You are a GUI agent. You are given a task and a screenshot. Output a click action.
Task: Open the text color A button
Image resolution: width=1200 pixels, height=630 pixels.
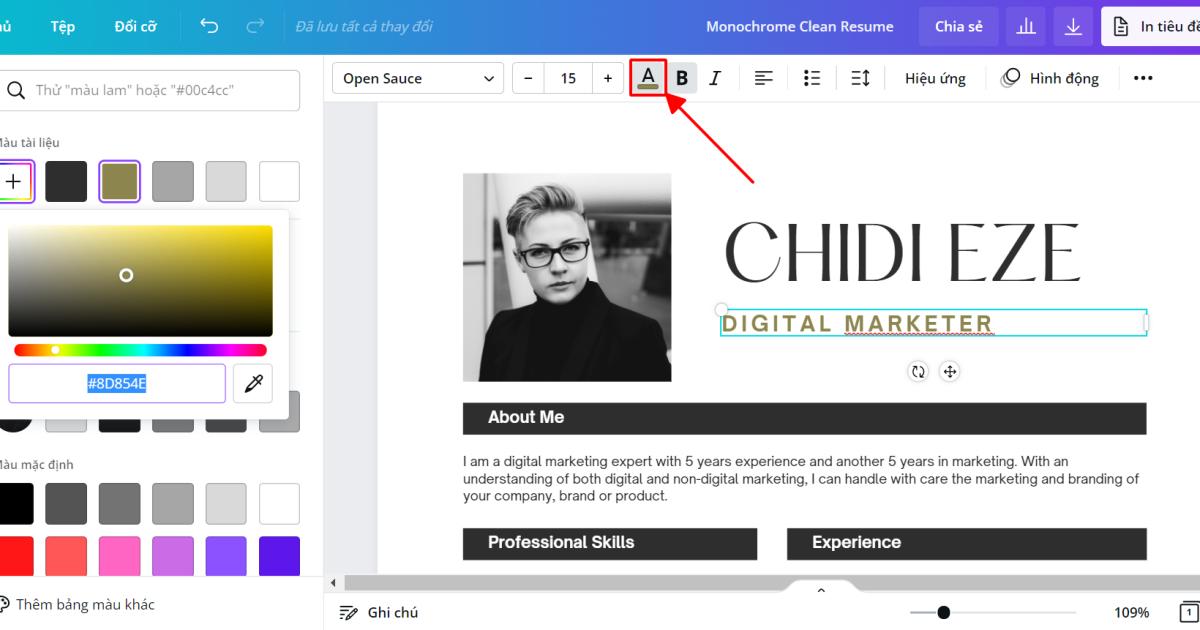point(648,78)
